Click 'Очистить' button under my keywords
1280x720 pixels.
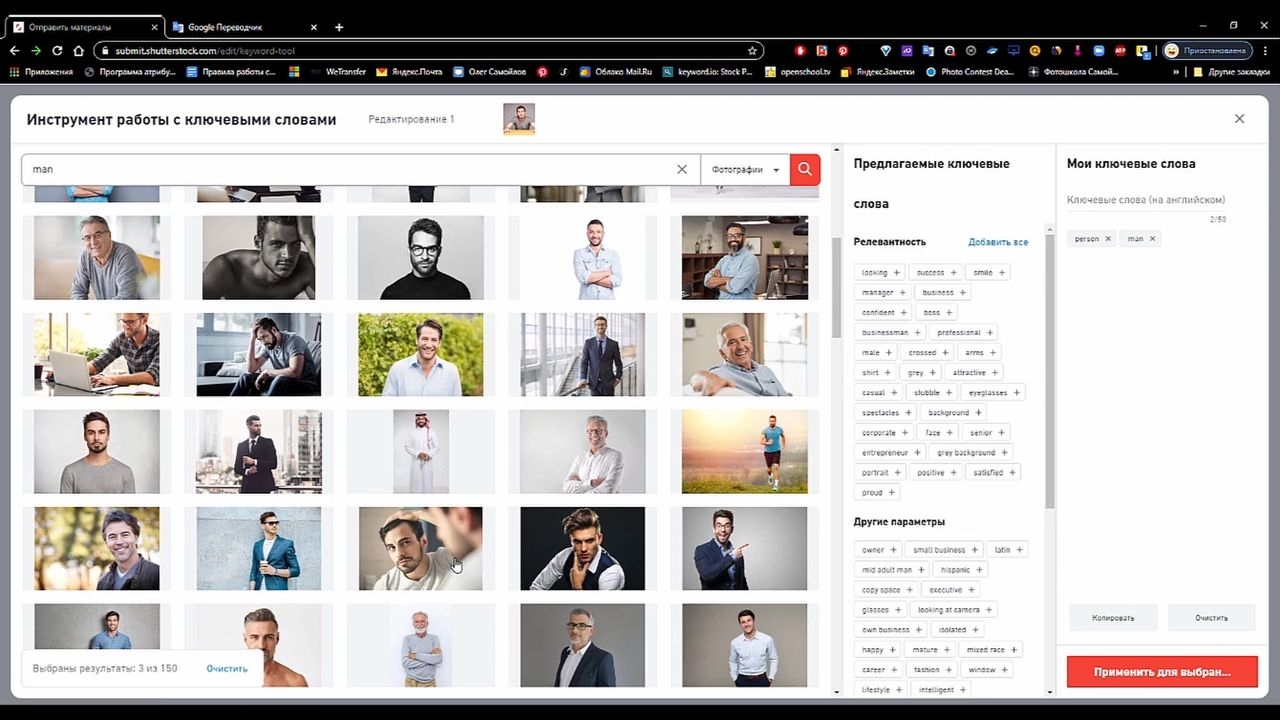1211,618
